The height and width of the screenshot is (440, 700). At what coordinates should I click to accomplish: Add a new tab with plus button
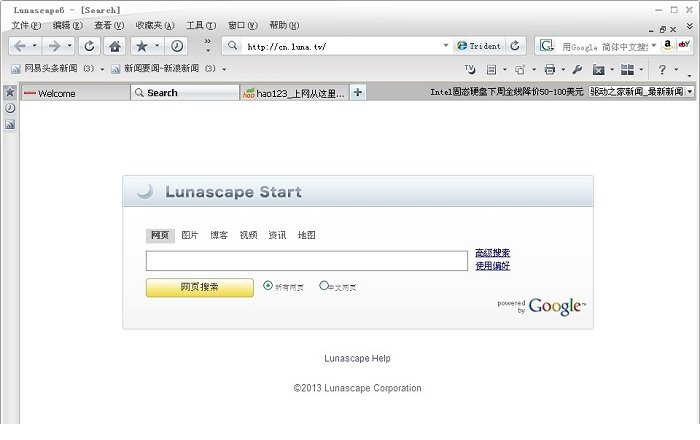pyautogui.click(x=358, y=92)
